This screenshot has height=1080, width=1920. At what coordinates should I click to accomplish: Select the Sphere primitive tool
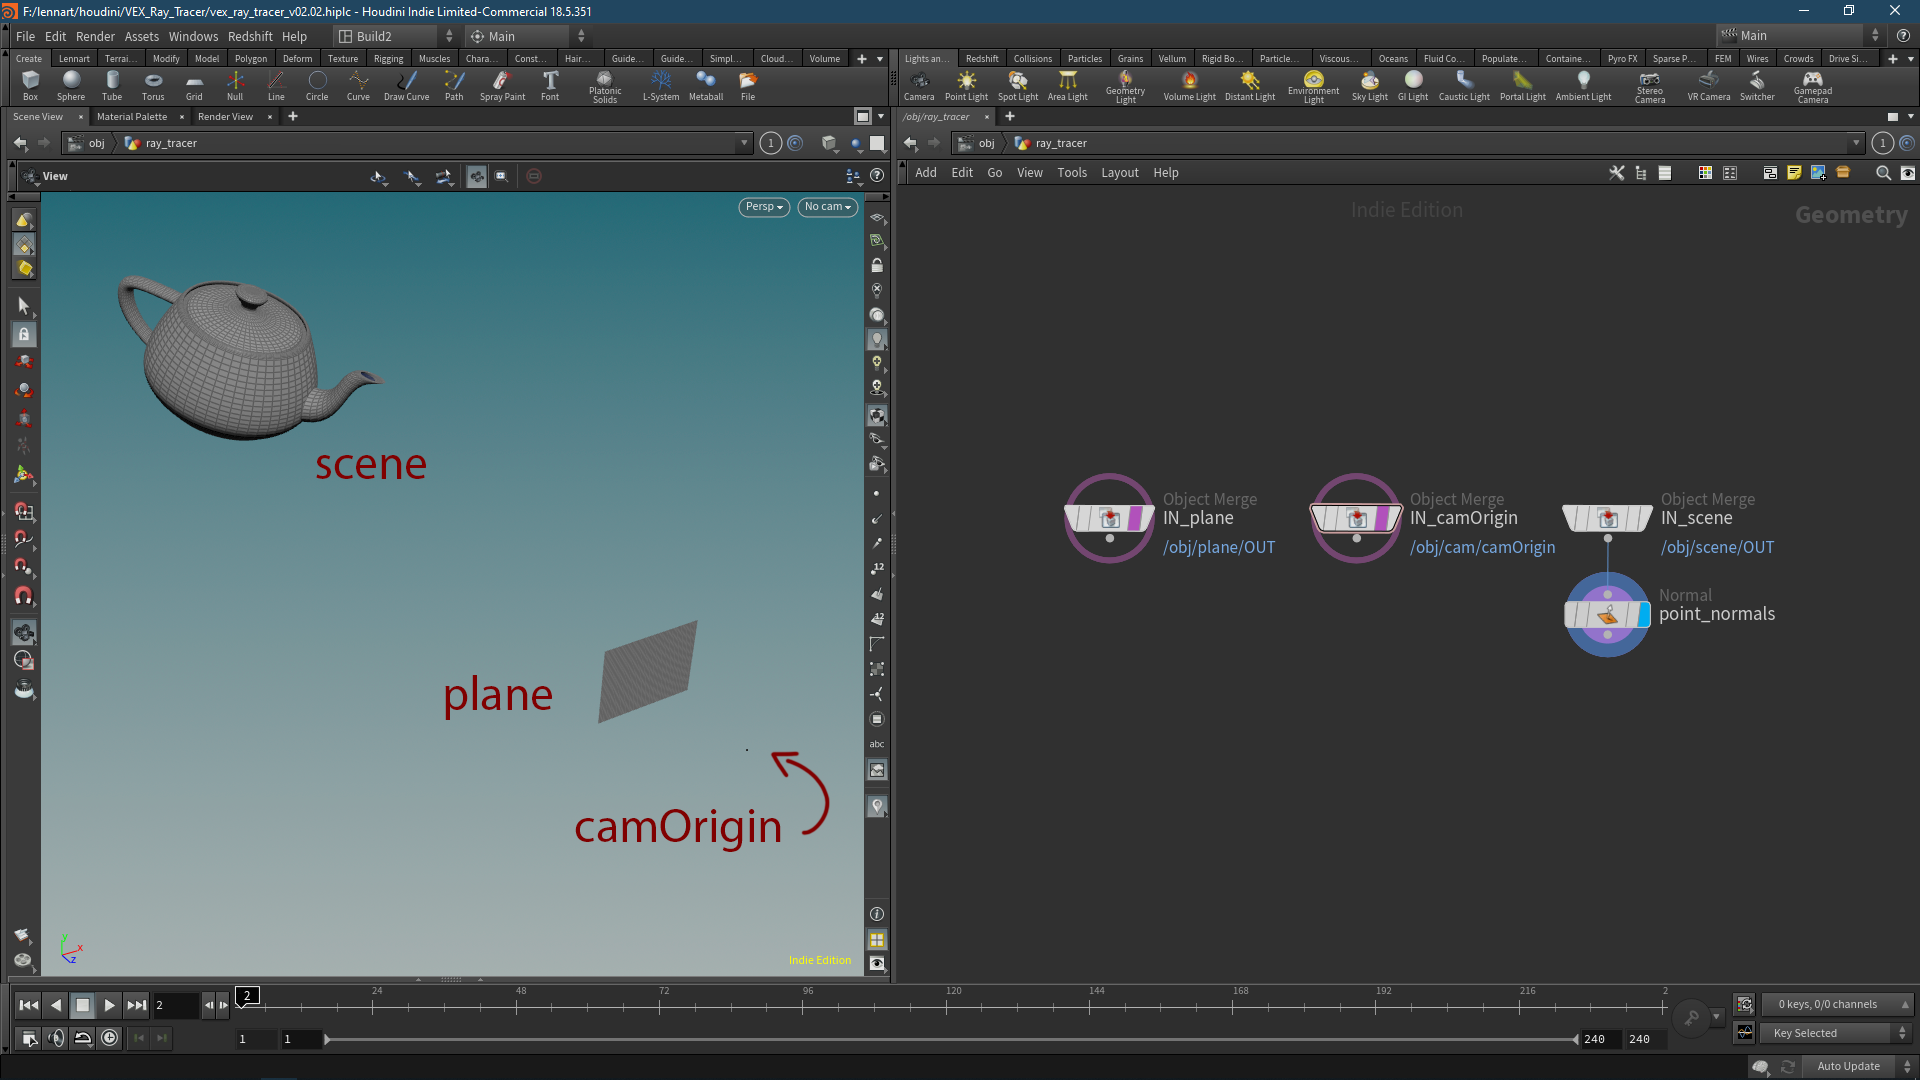71,84
